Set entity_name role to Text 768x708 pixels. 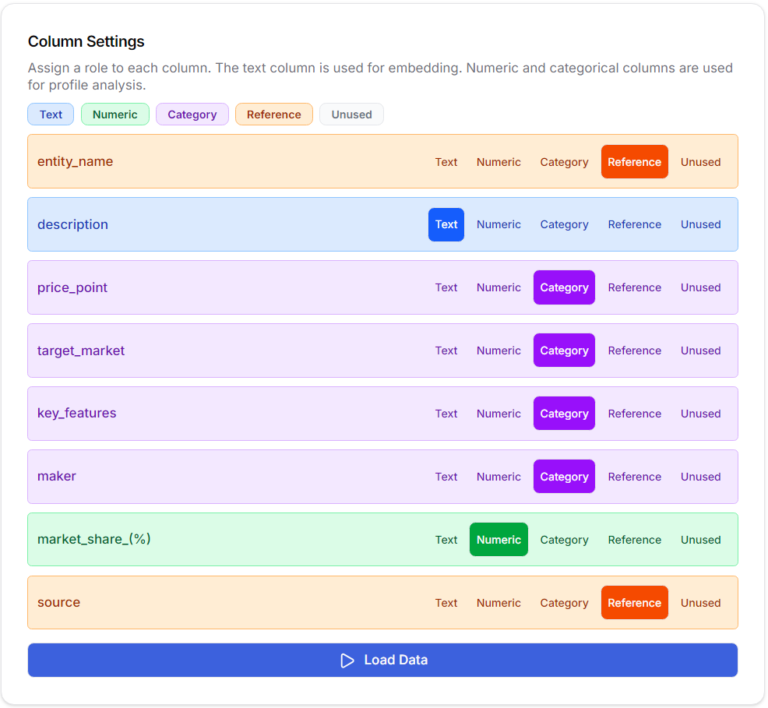tap(446, 162)
